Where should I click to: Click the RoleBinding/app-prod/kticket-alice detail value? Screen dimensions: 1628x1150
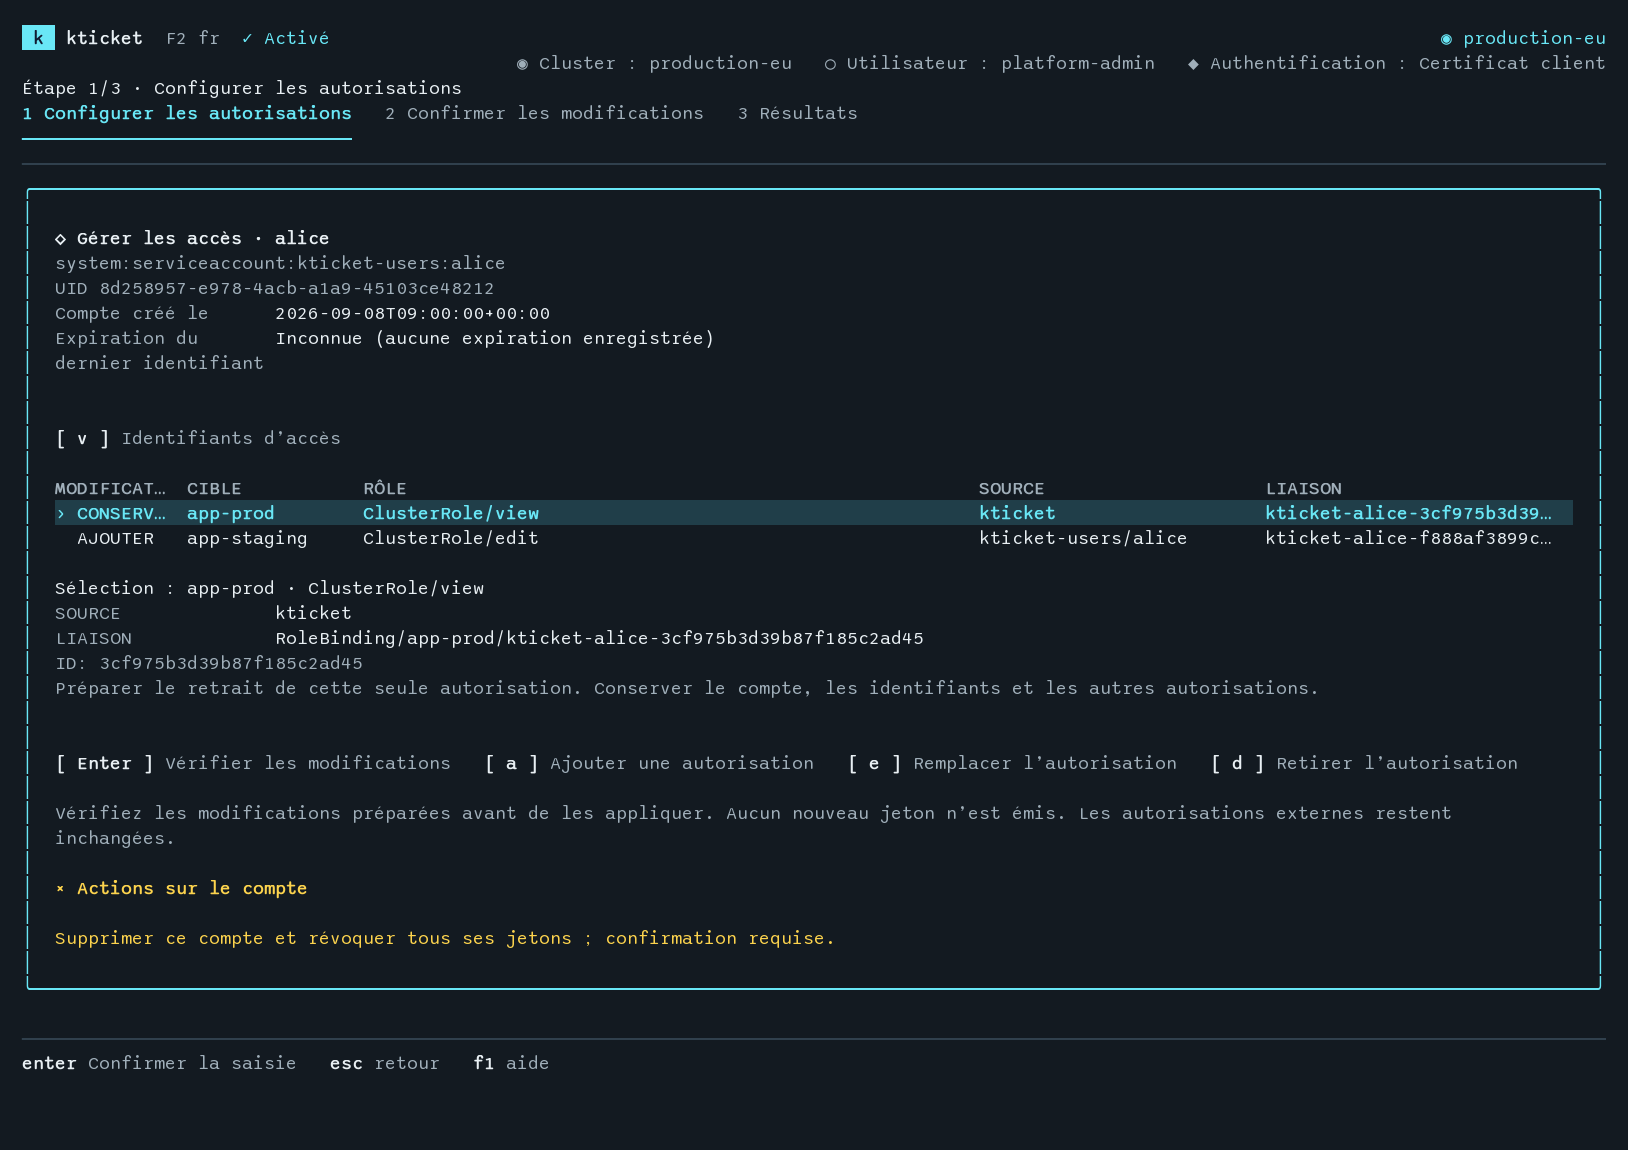[600, 638]
